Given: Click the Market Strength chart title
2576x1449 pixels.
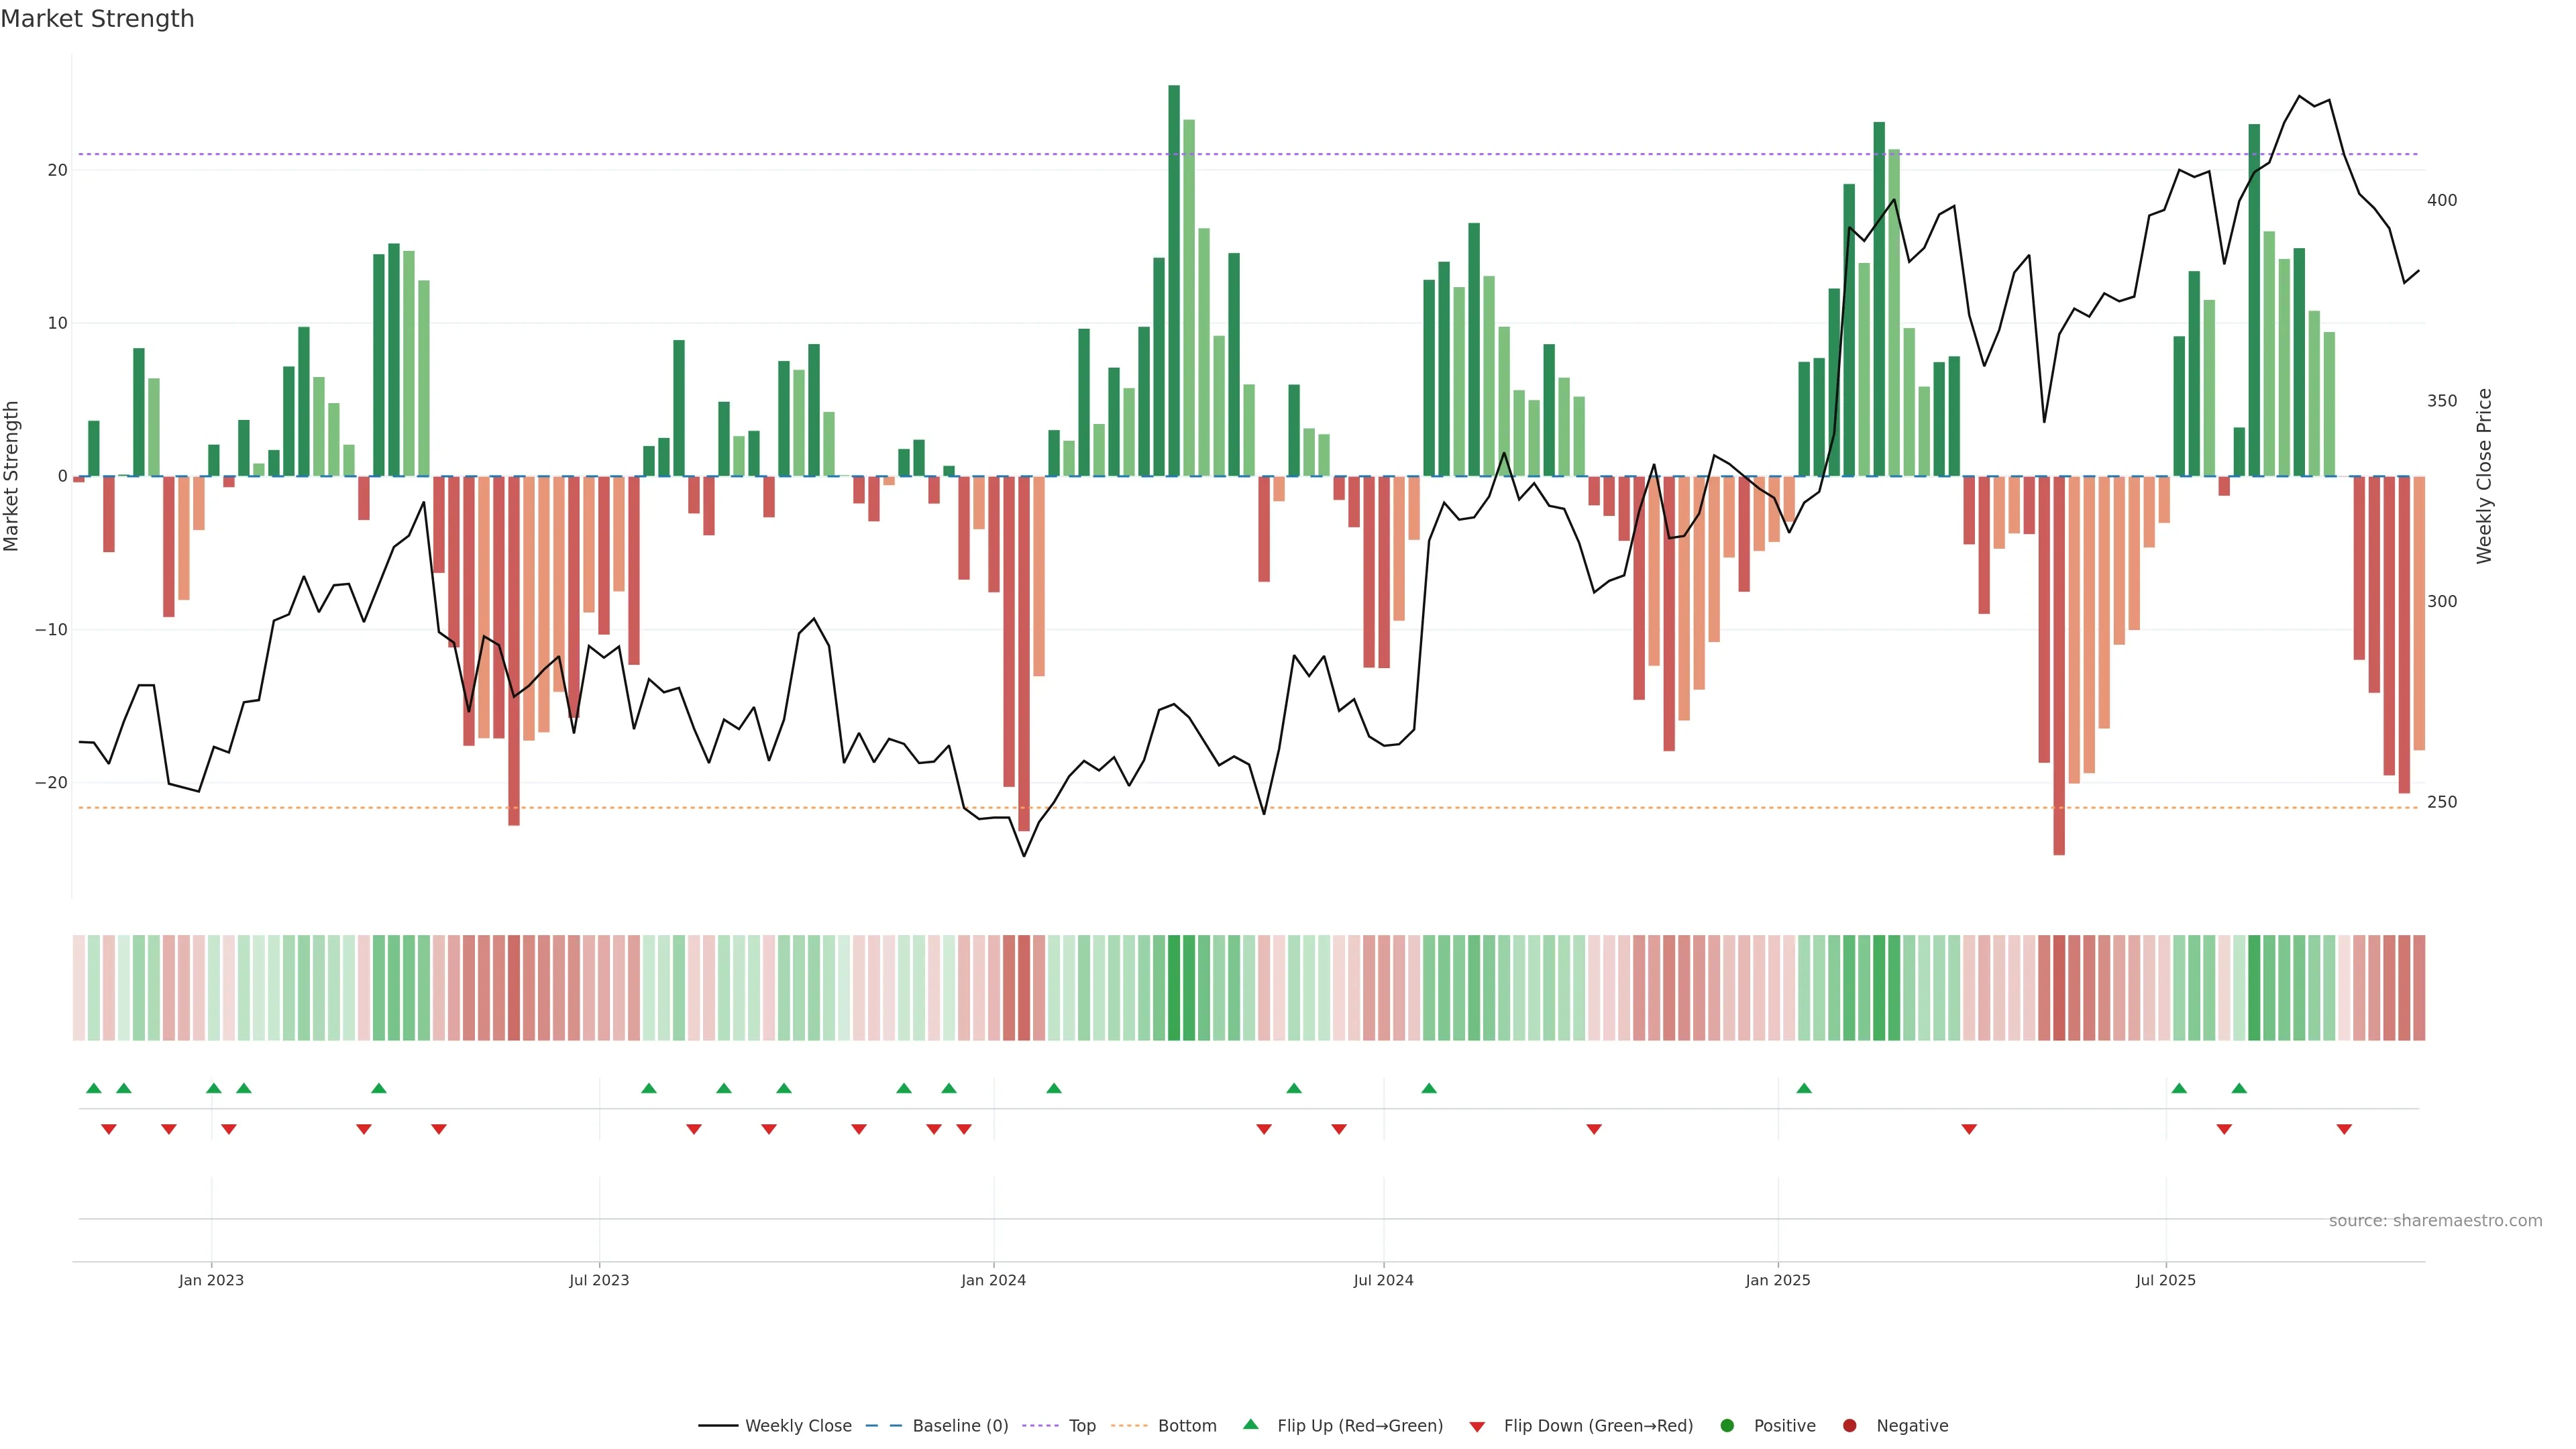Looking at the screenshot, I should 97,19.
